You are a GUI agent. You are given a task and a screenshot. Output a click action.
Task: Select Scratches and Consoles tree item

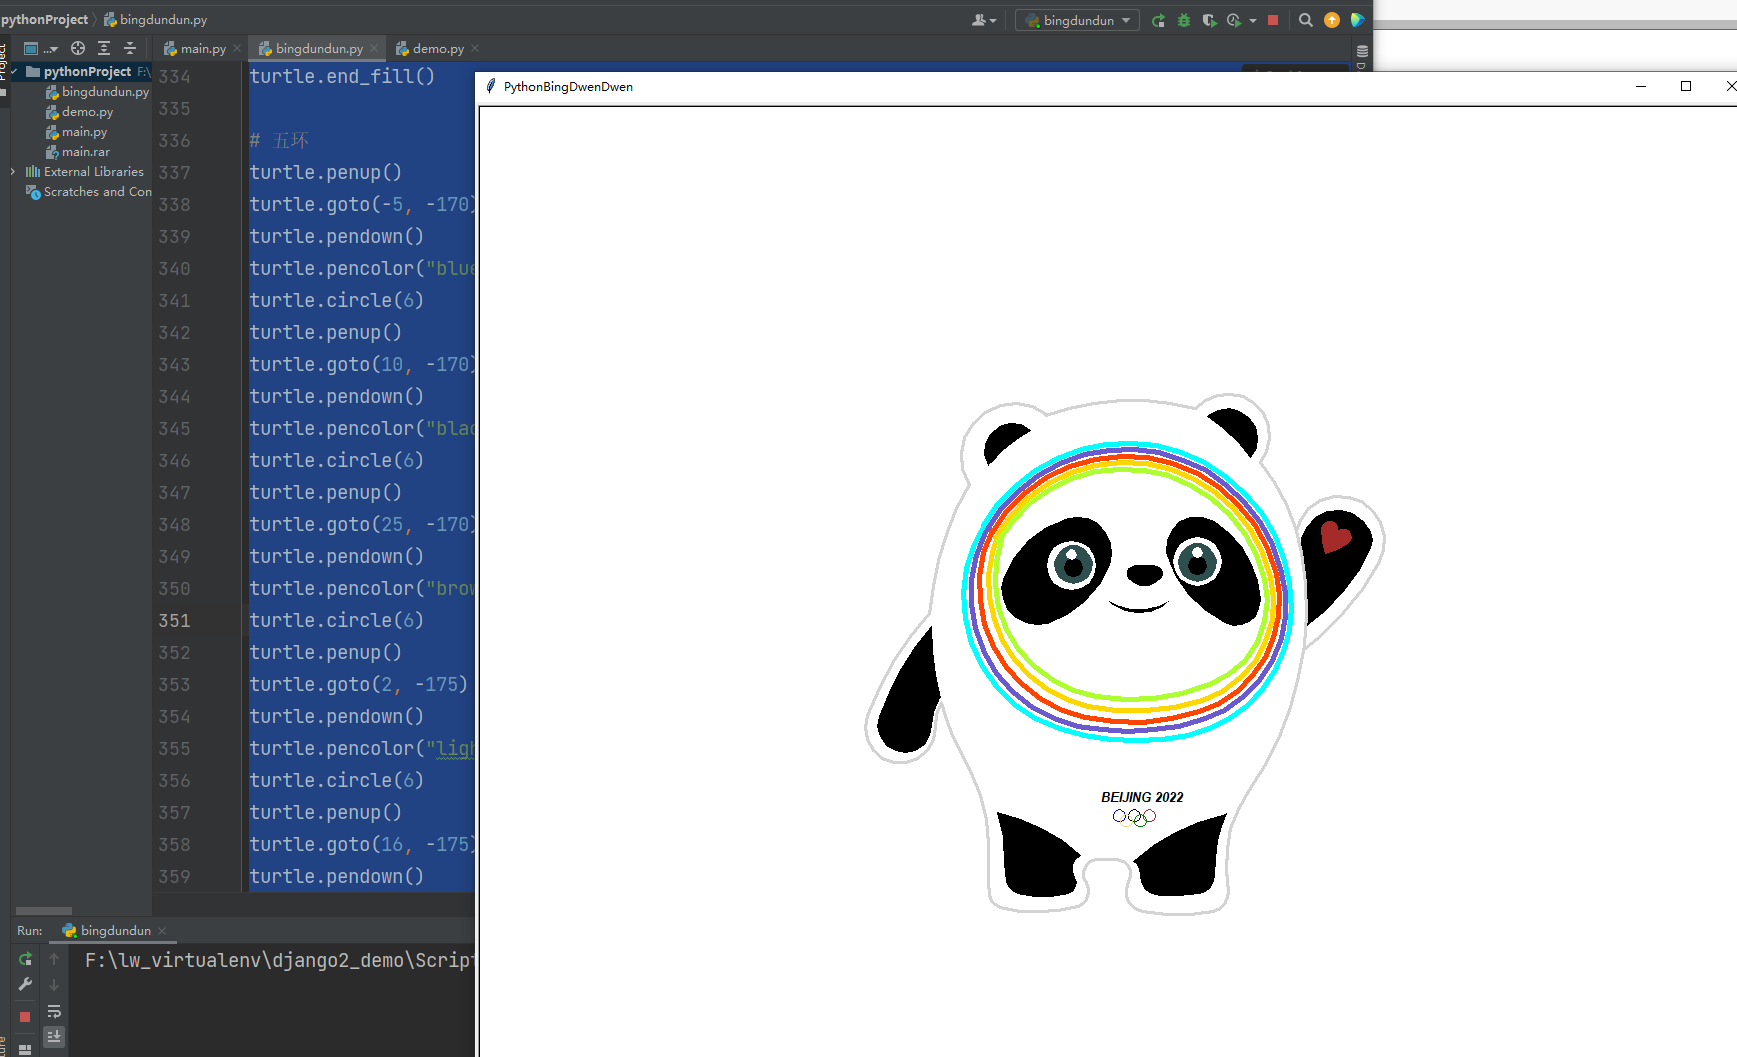[x=89, y=192]
